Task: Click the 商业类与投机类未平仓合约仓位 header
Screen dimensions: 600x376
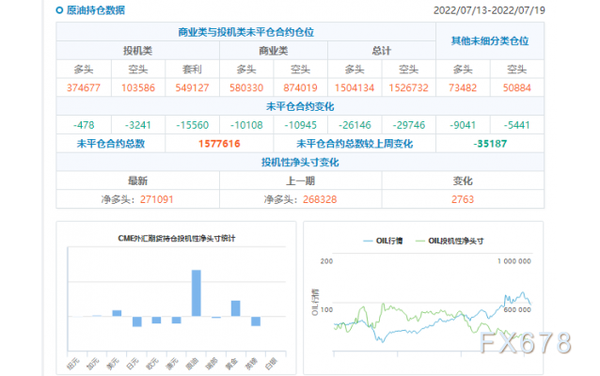Action: [x=246, y=32]
